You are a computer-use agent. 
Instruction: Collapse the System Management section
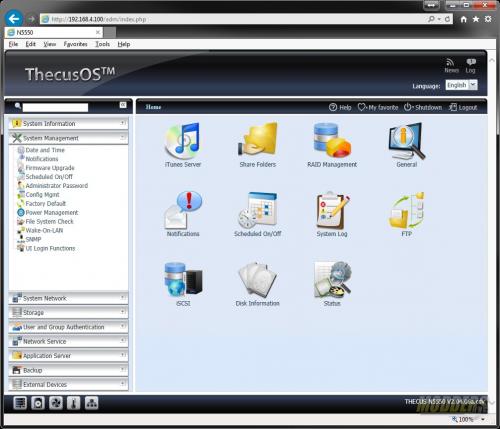pos(68,138)
